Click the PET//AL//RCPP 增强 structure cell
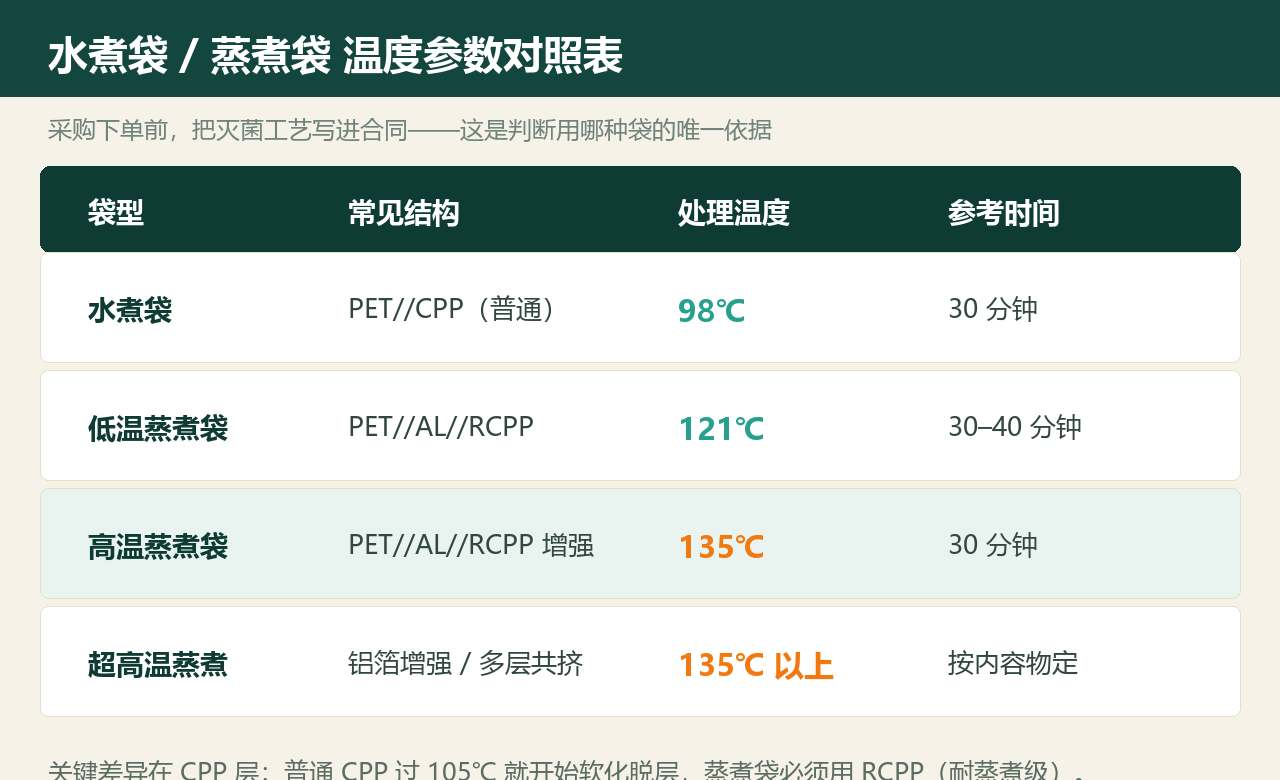The width and height of the screenshot is (1280, 780). pos(471,545)
